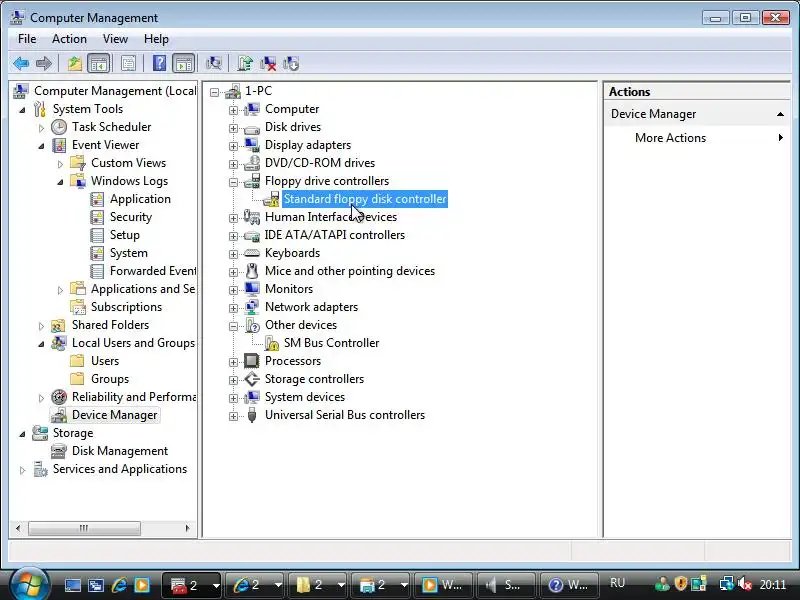Open Custom Views in Event Viewer
This screenshot has height=600, width=800.
pos(129,163)
